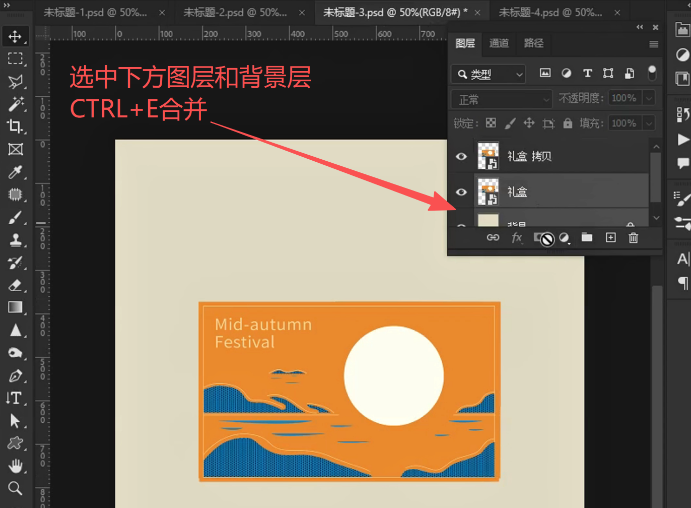Select the Brush tool
The image size is (691, 508).
(x=15, y=217)
